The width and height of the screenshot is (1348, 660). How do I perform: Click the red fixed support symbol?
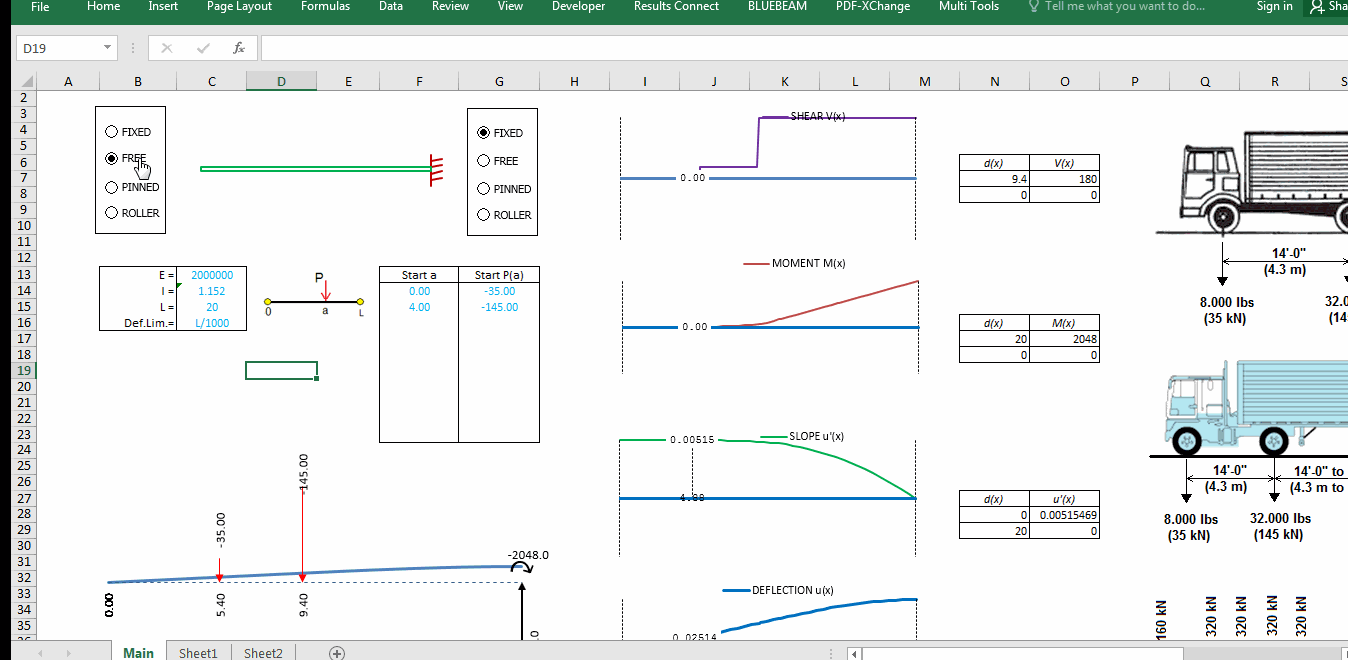click(436, 170)
